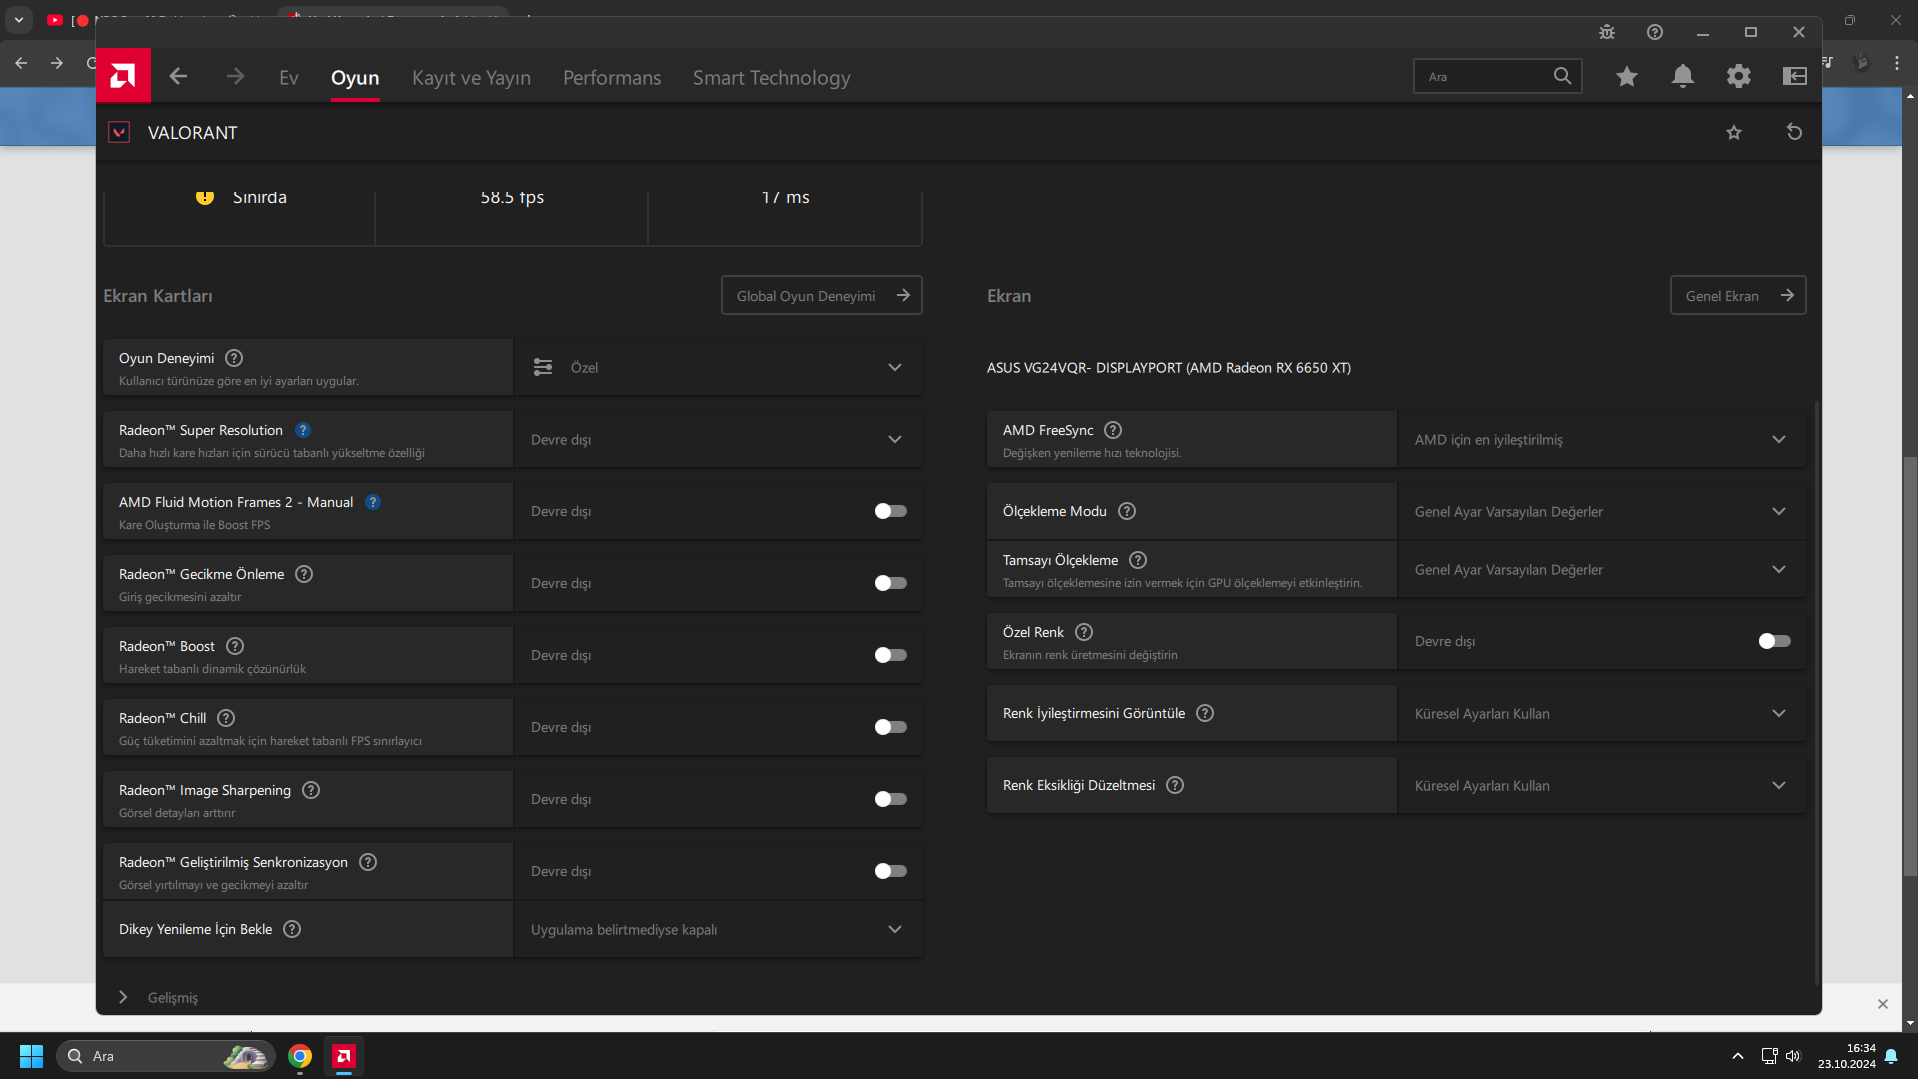The image size is (1918, 1079).
Task: Open the Windows Start menu
Action: click(x=31, y=1056)
